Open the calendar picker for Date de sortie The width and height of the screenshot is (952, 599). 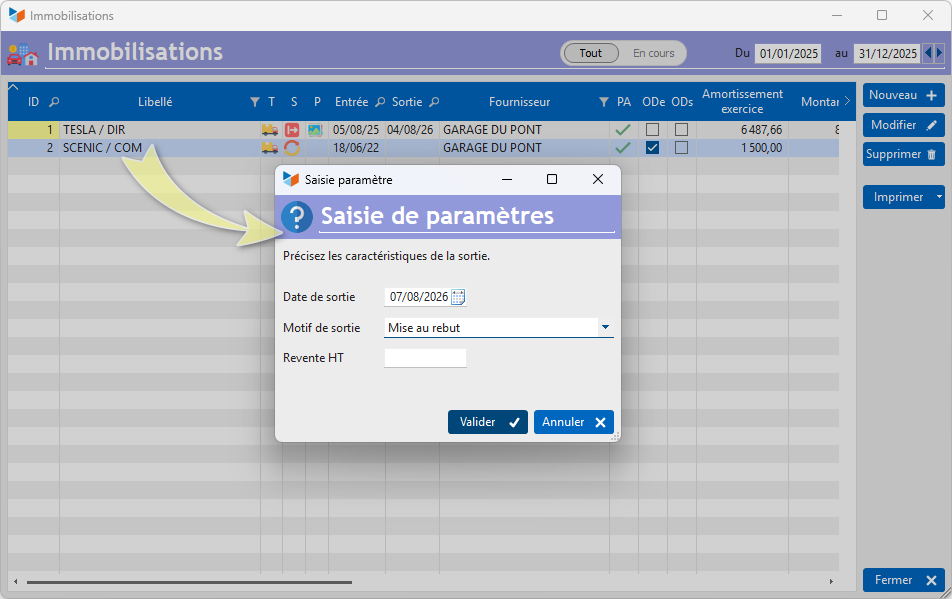point(458,297)
